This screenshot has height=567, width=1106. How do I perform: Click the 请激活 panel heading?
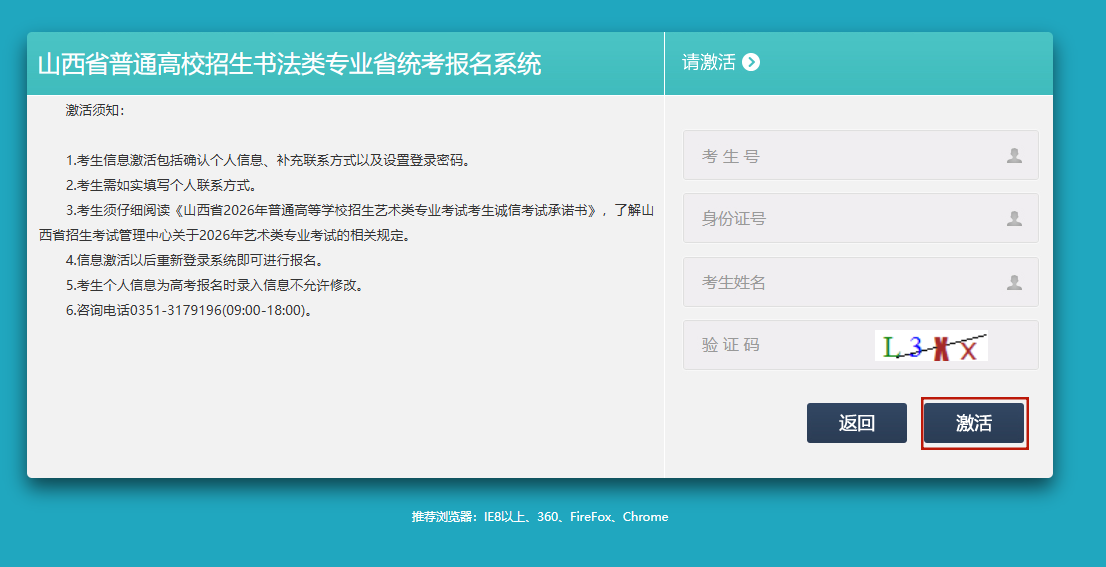tap(708, 63)
